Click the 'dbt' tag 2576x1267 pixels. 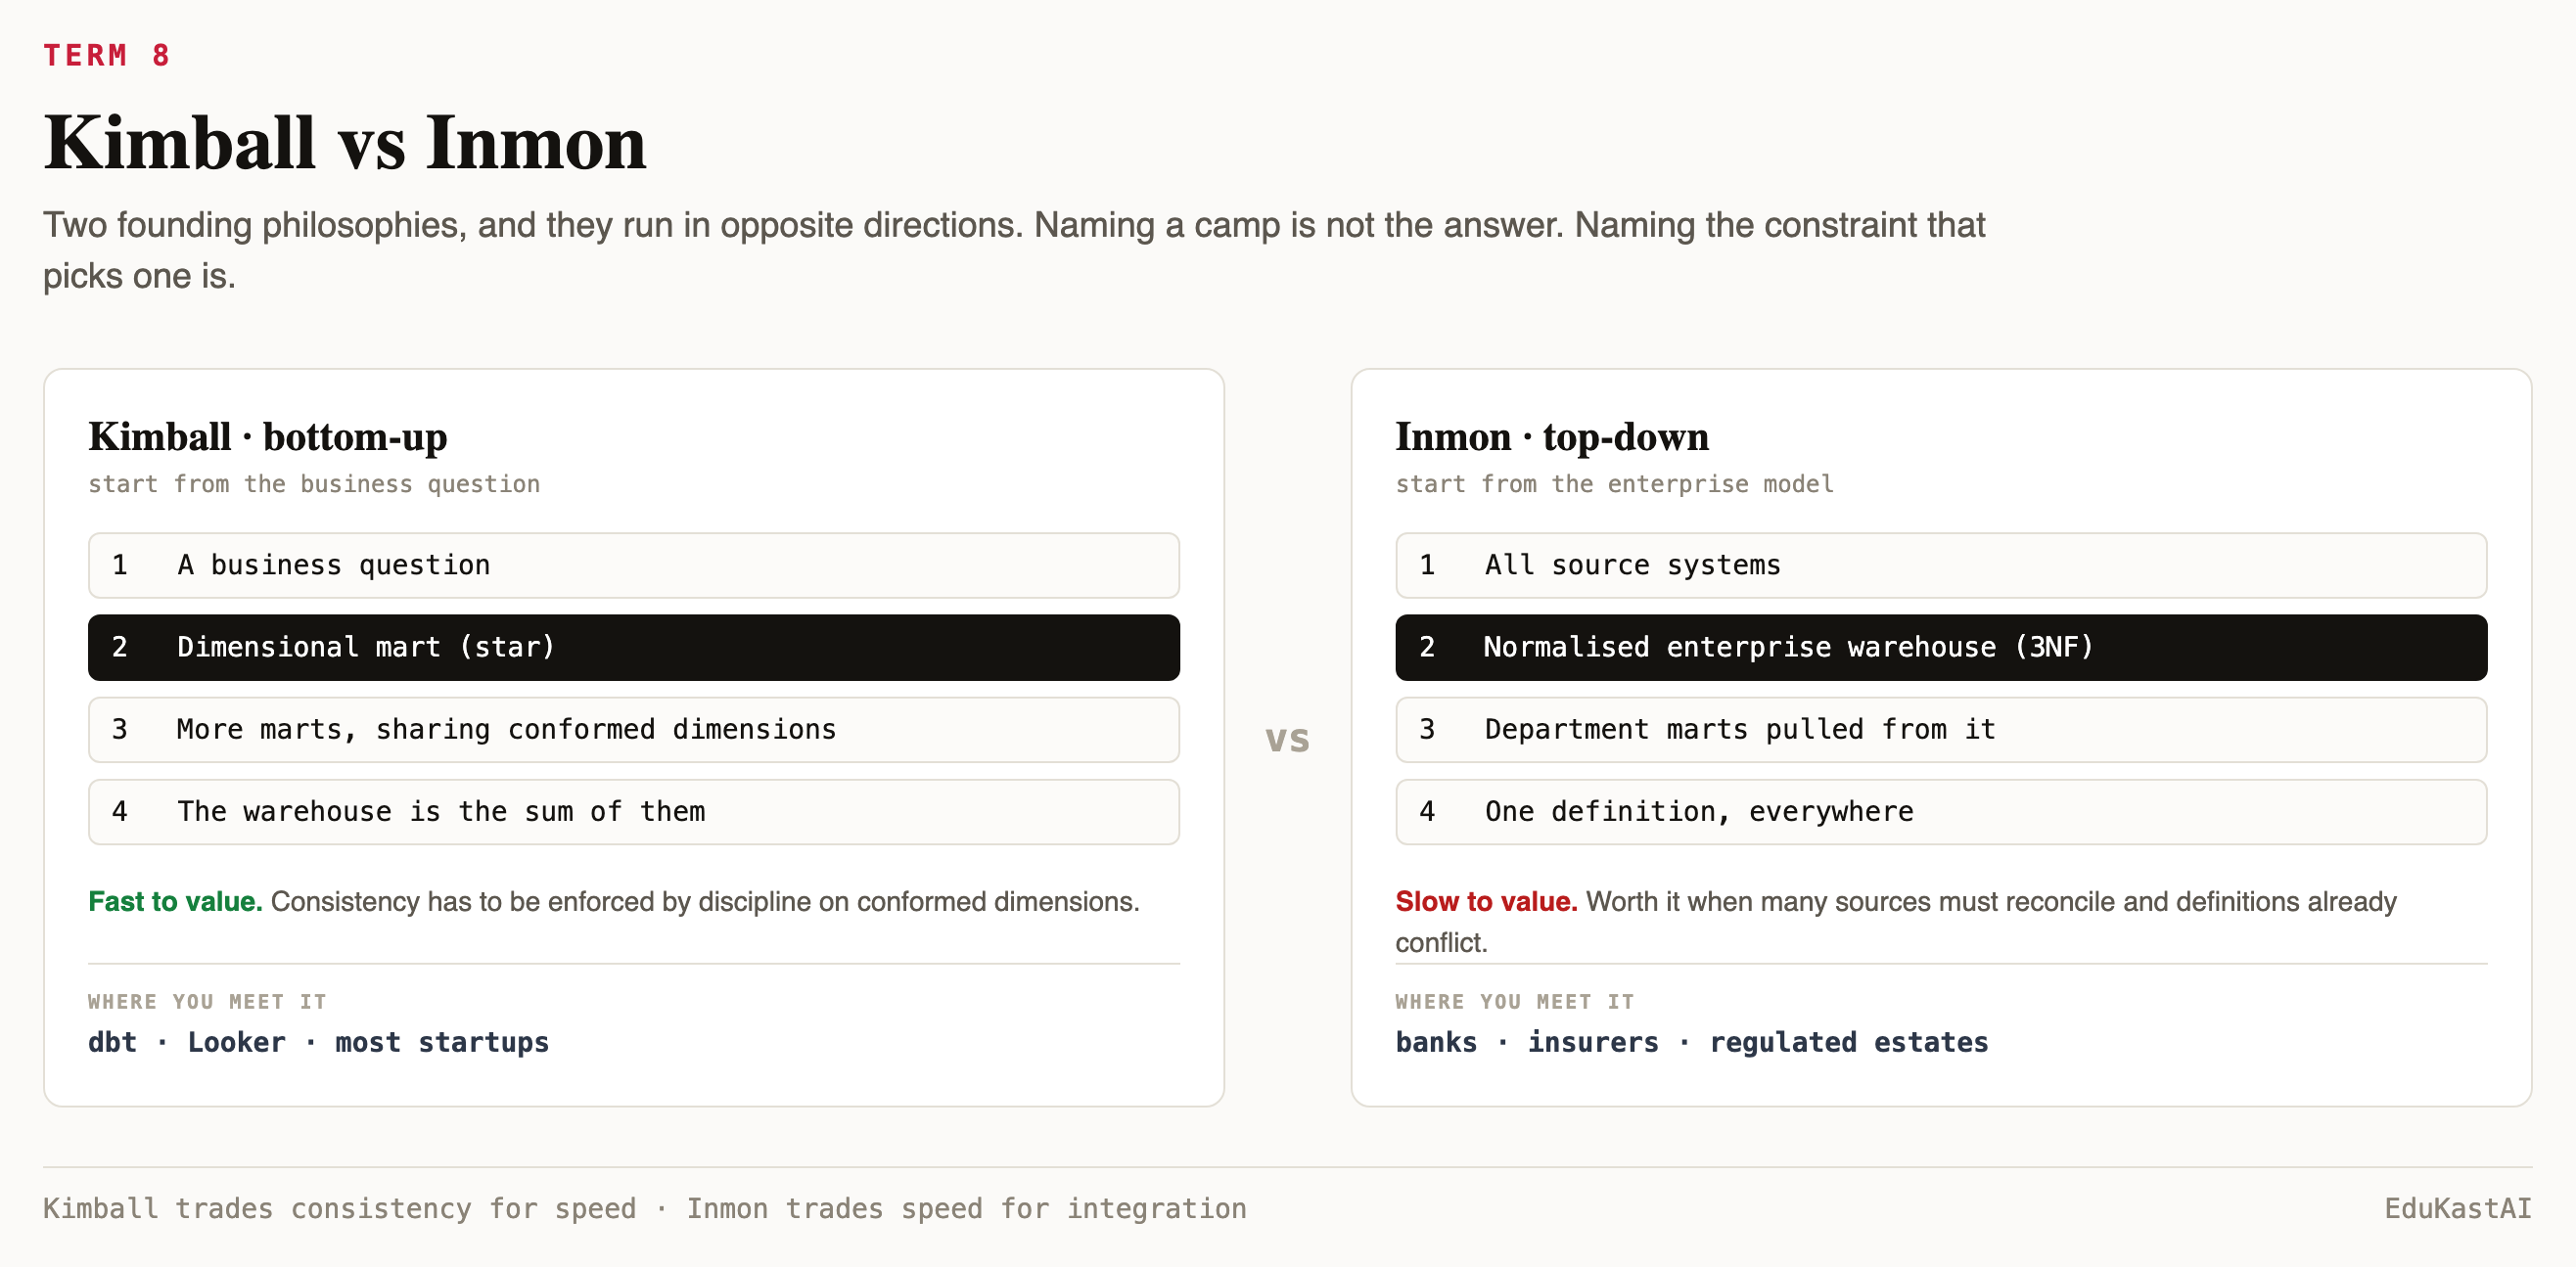tap(112, 1042)
